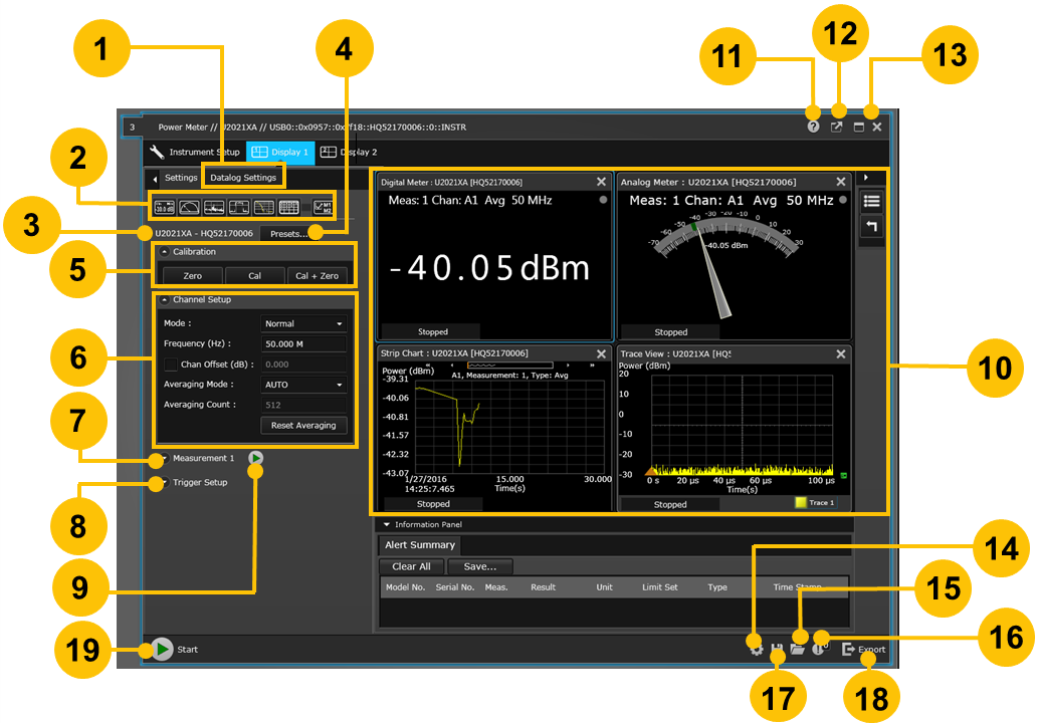The width and height of the screenshot is (1041, 723).
Task: Open the Mode dropdown set to Normal
Action: point(303,324)
